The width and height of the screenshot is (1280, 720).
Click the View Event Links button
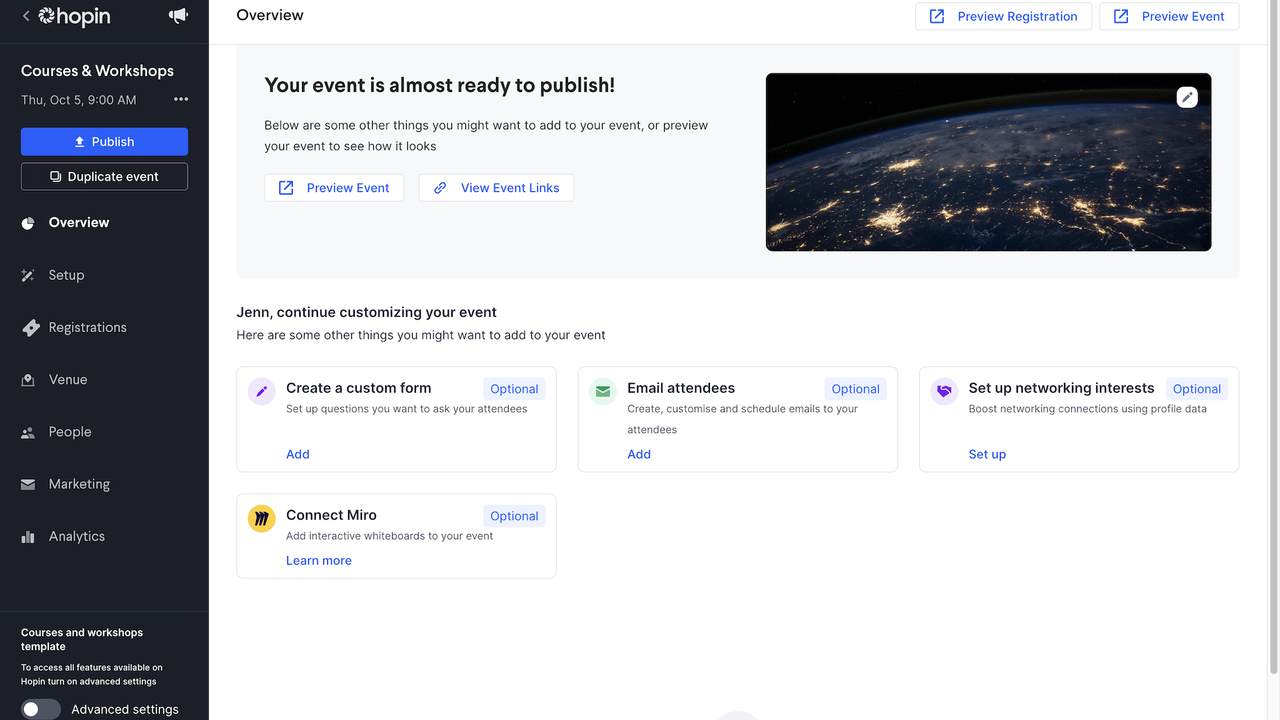tap(496, 188)
